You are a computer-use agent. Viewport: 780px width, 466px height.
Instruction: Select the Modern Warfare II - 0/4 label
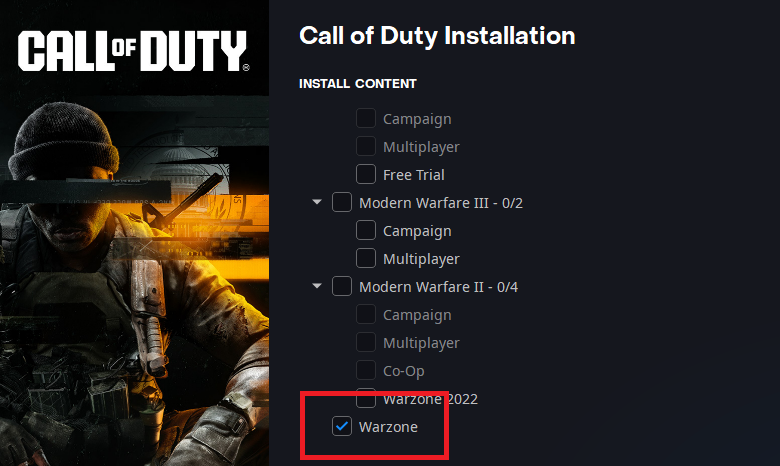click(438, 287)
